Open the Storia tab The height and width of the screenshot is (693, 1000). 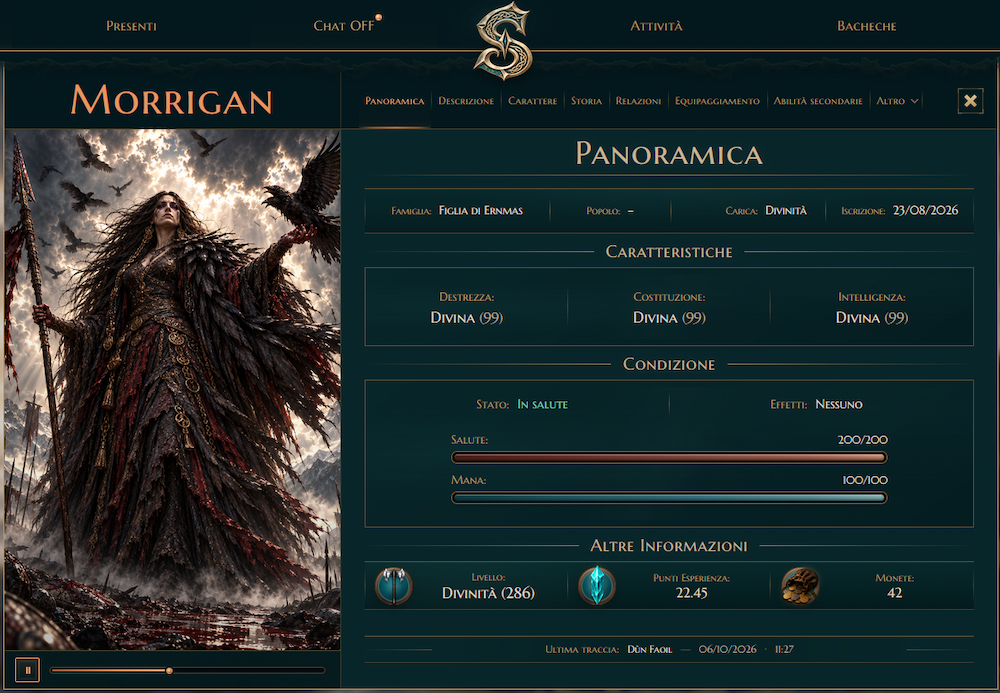[x=586, y=101]
